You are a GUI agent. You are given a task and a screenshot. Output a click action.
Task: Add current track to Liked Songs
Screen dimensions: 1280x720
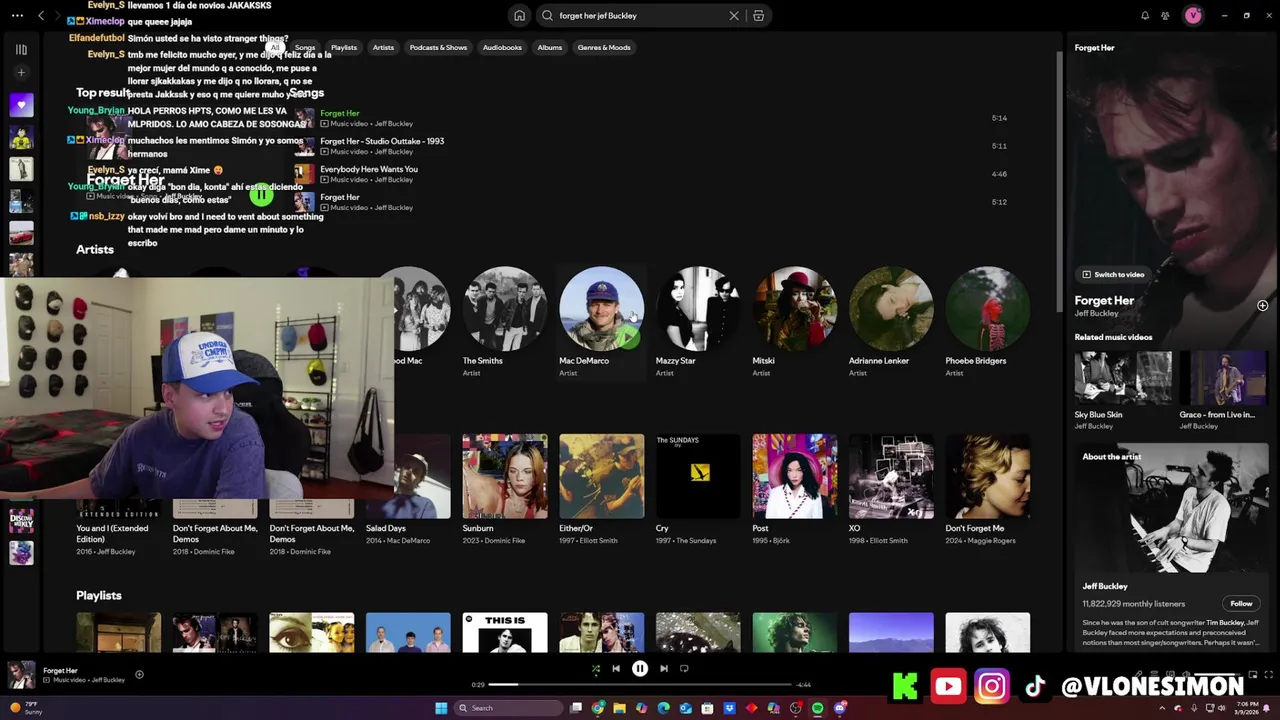(139, 674)
